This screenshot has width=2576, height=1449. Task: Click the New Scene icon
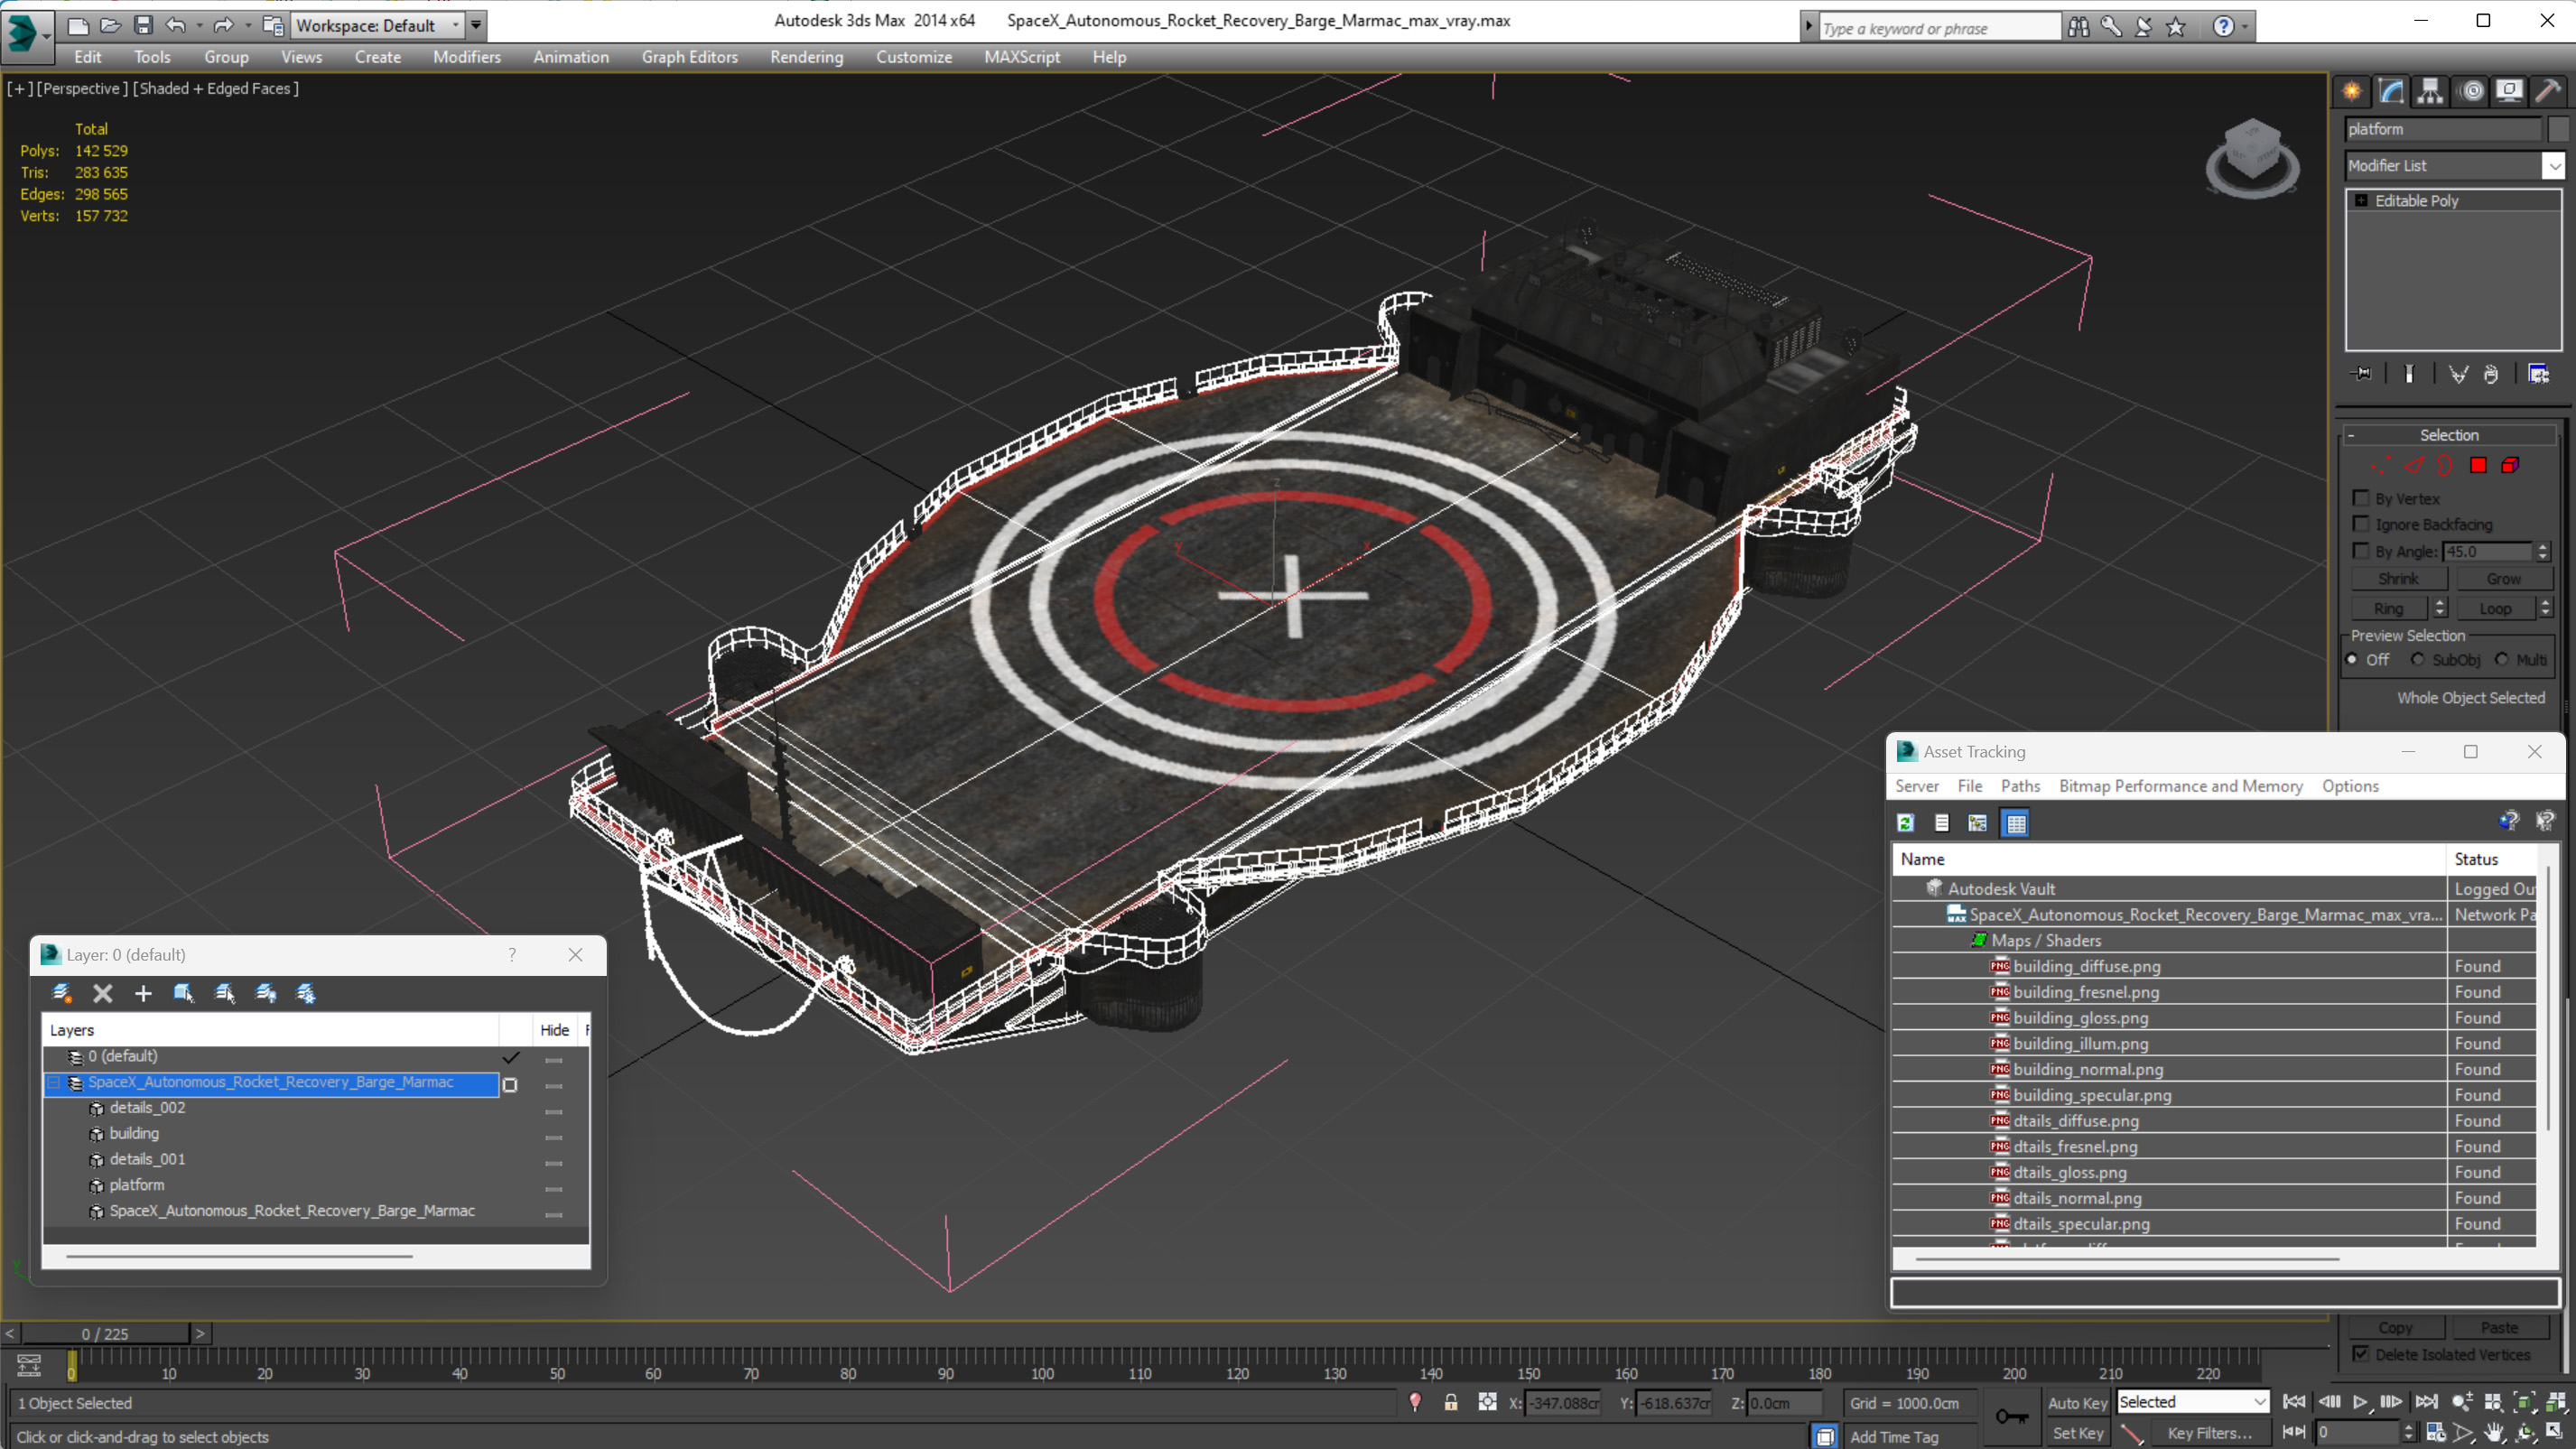click(x=78, y=25)
